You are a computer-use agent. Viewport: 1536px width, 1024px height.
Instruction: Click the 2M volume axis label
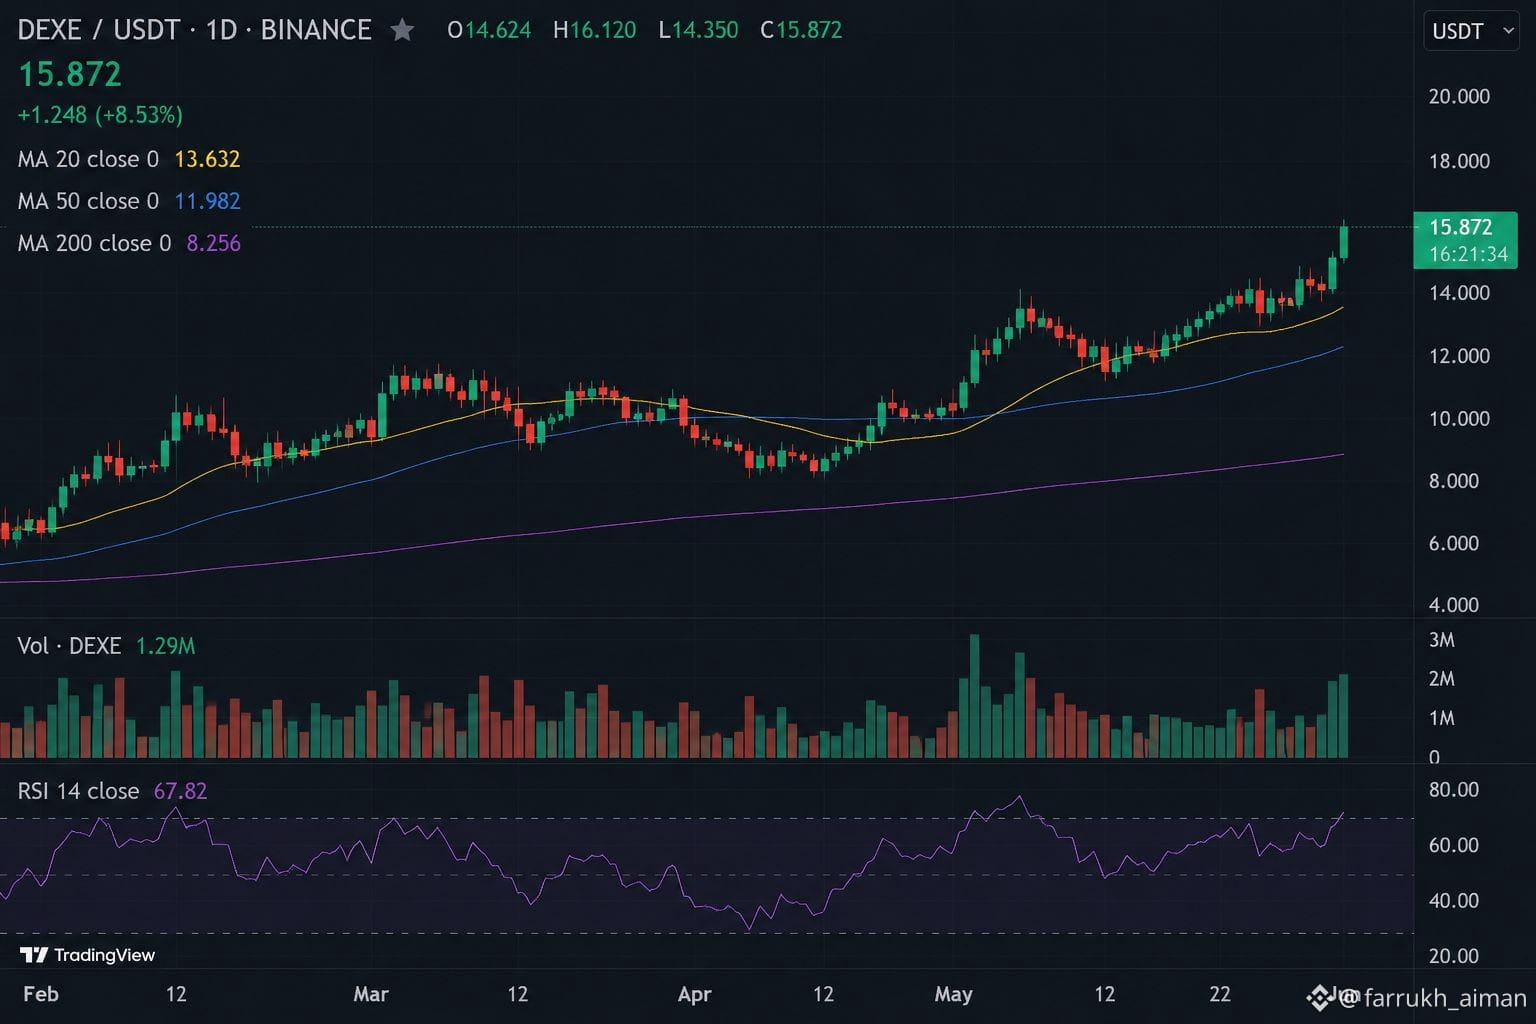1441,679
